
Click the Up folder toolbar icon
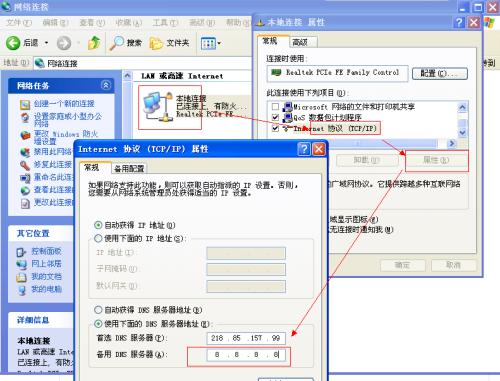click(x=94, y=43)
